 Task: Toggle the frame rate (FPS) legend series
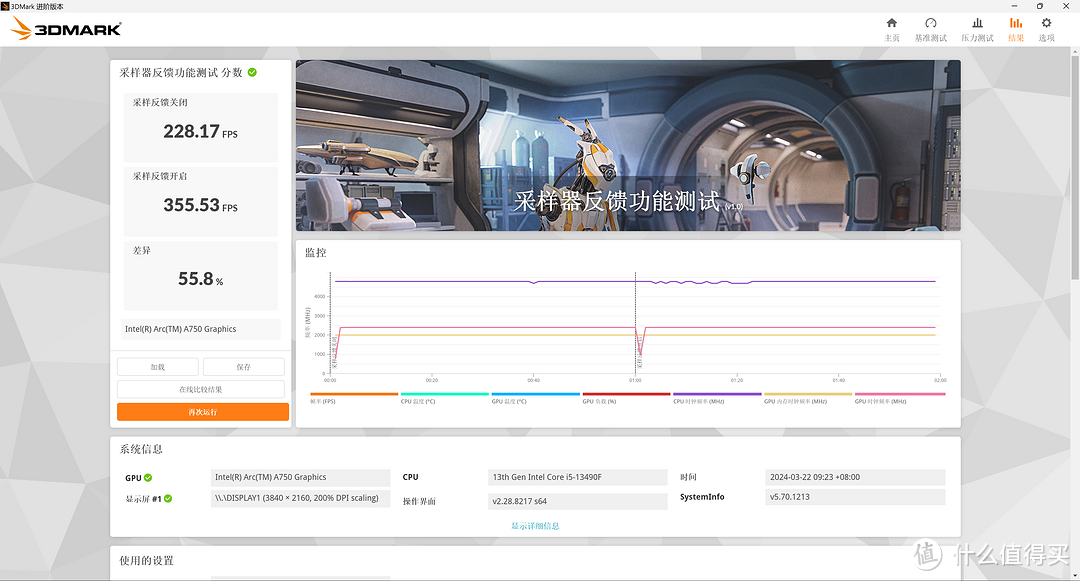[354, 398]
